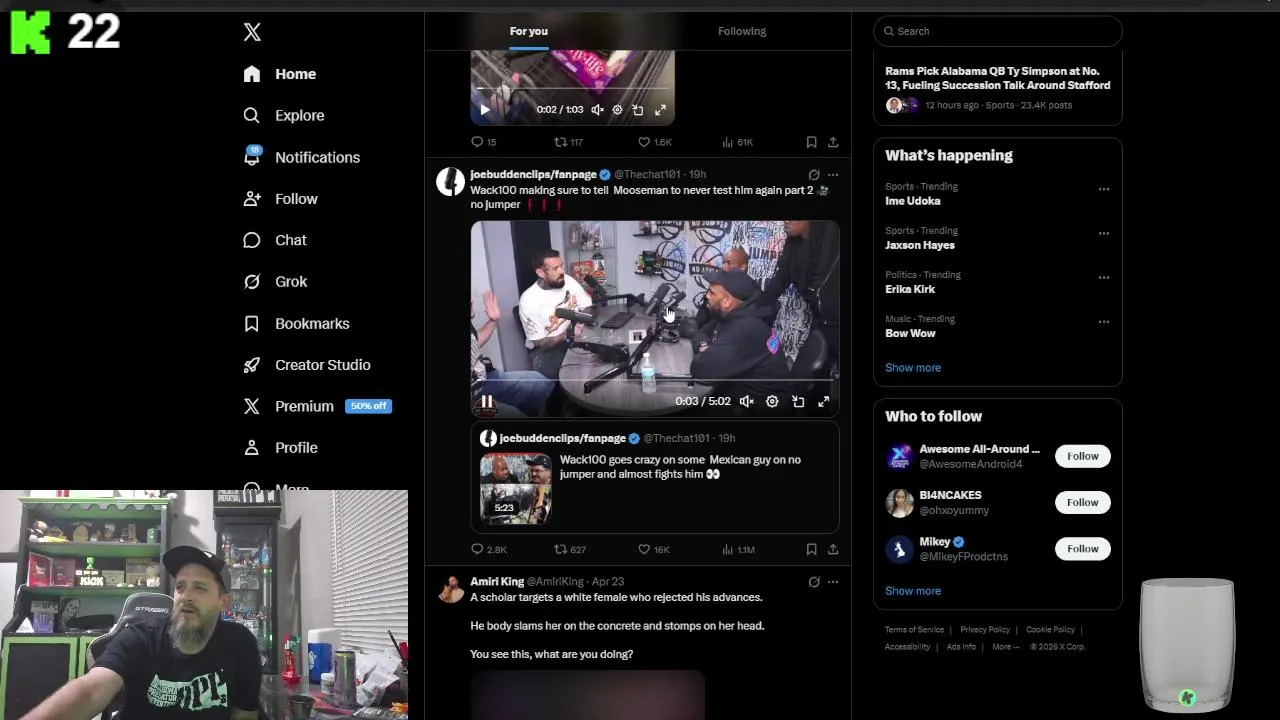Open more options for Erika Kirk trend
The image size is (1280, 720).
point(1104,277)
